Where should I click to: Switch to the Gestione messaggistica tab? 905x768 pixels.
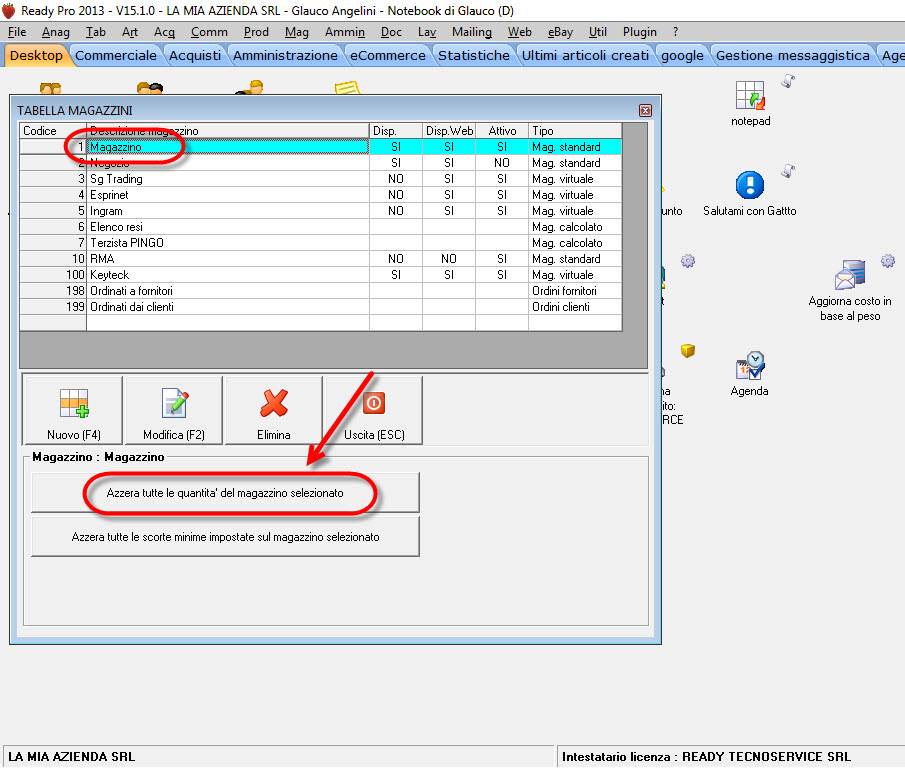(x=792, y=55)
